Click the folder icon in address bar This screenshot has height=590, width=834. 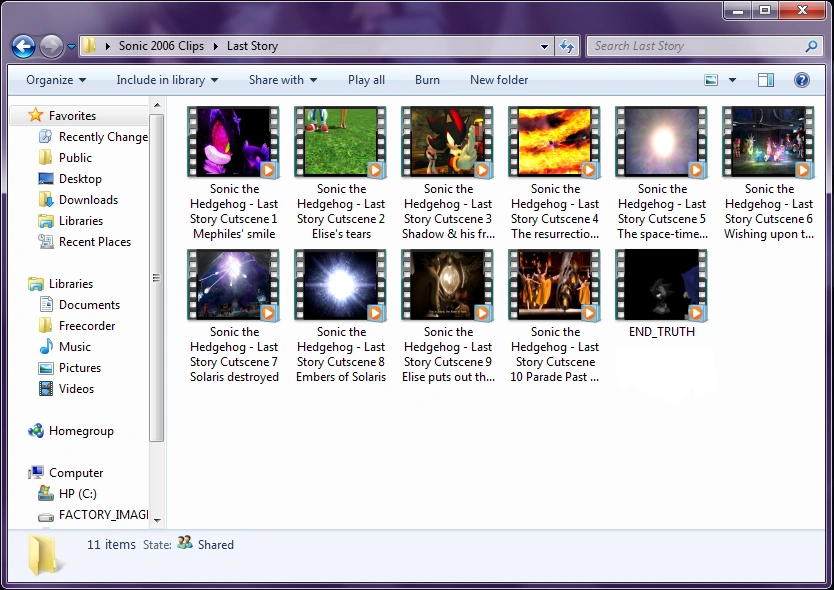89,46
